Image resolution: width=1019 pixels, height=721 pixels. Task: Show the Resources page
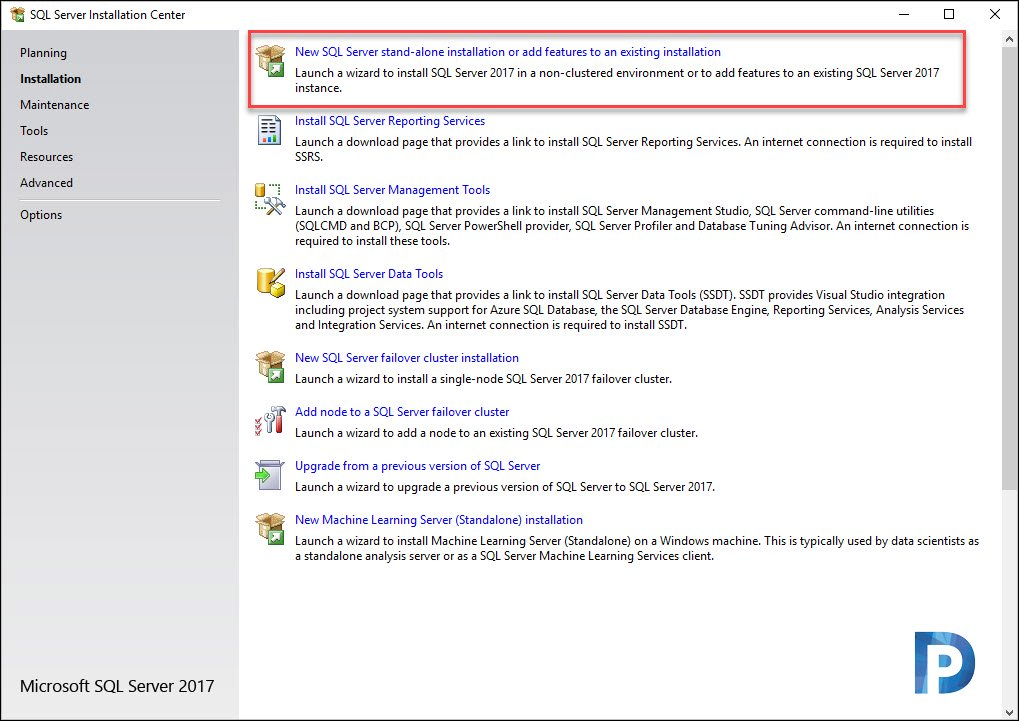click(47, 157)
